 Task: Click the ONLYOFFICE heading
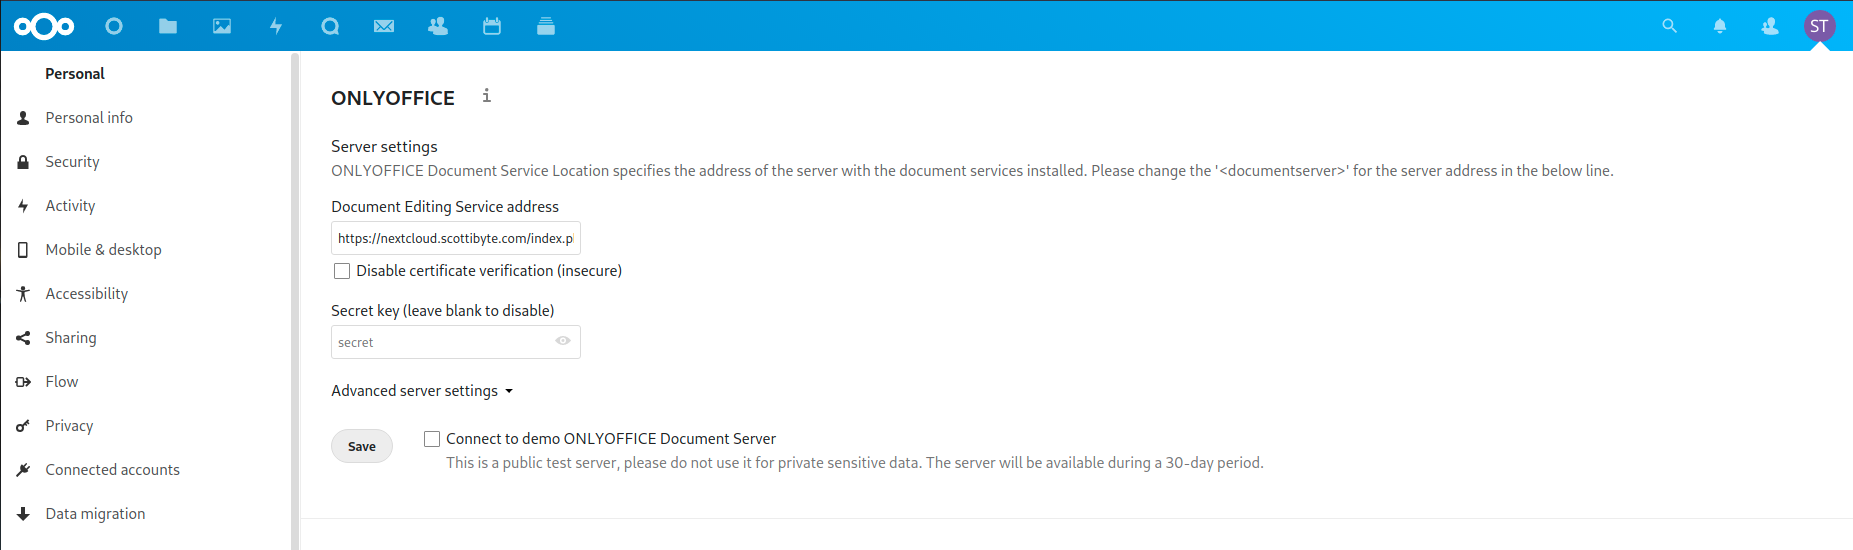pos(393,98)
